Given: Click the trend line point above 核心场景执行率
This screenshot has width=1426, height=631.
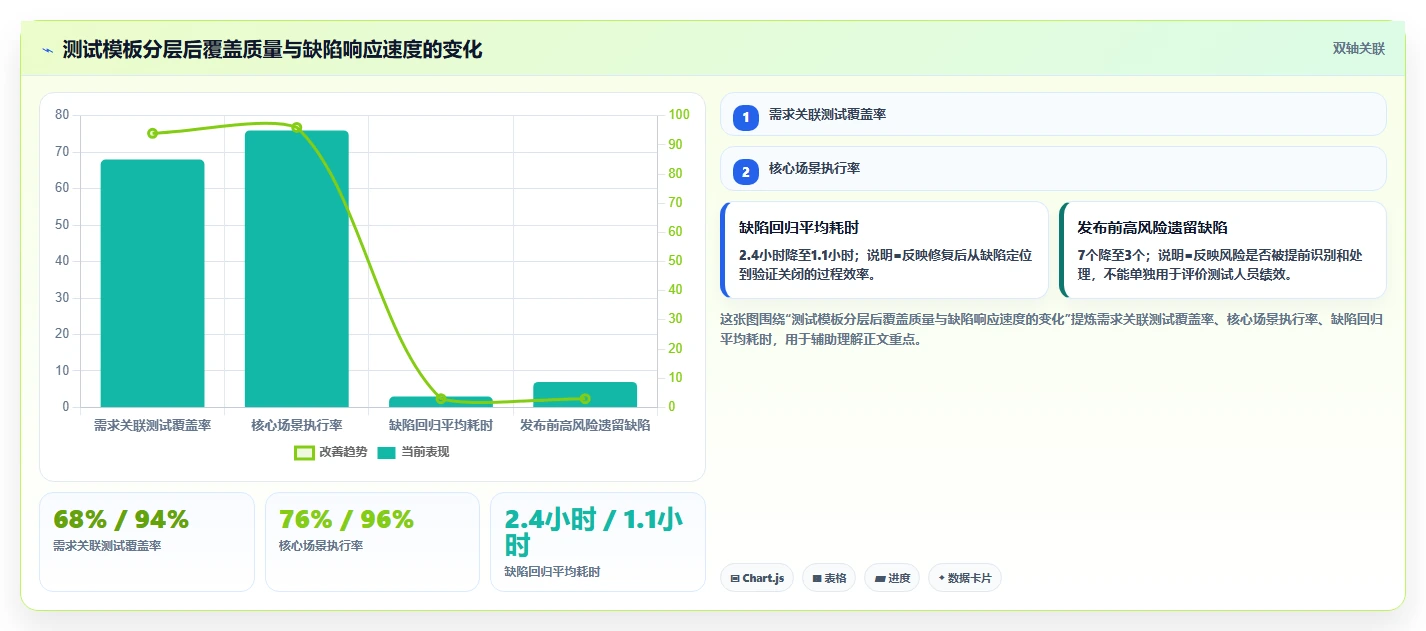Looking at the screenshot, I should 297,127.
